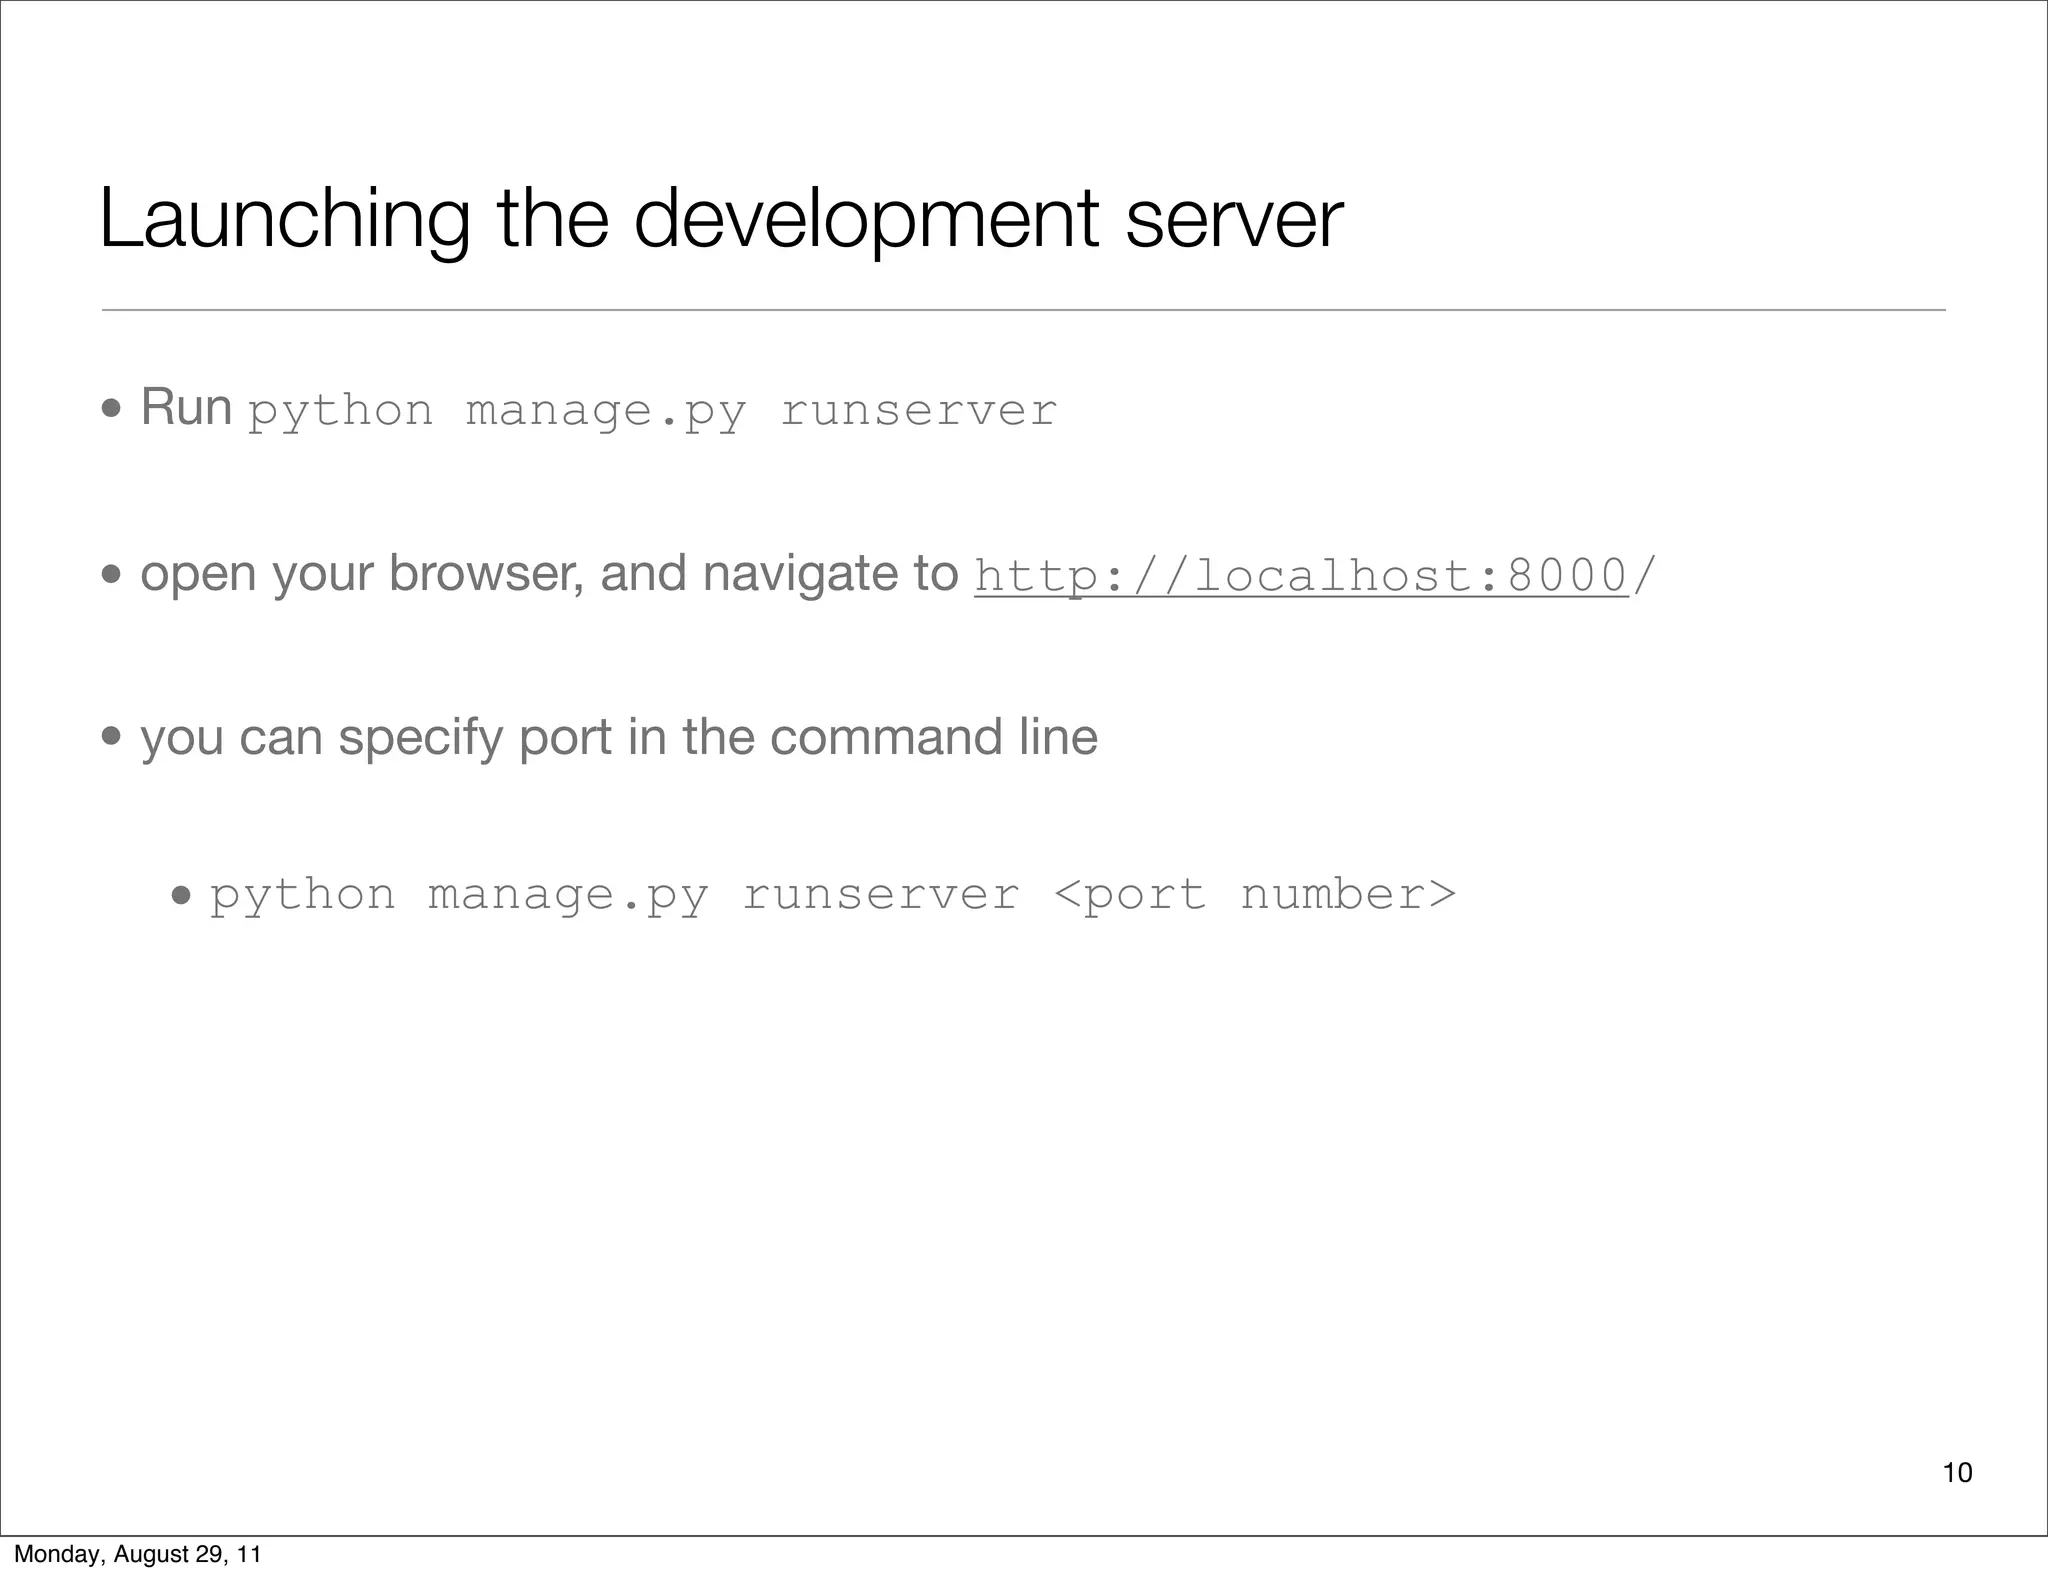
Task: Click the 'python manage.py runserver <port number>' sub-bullet
Action: click(x=832, y=895)
